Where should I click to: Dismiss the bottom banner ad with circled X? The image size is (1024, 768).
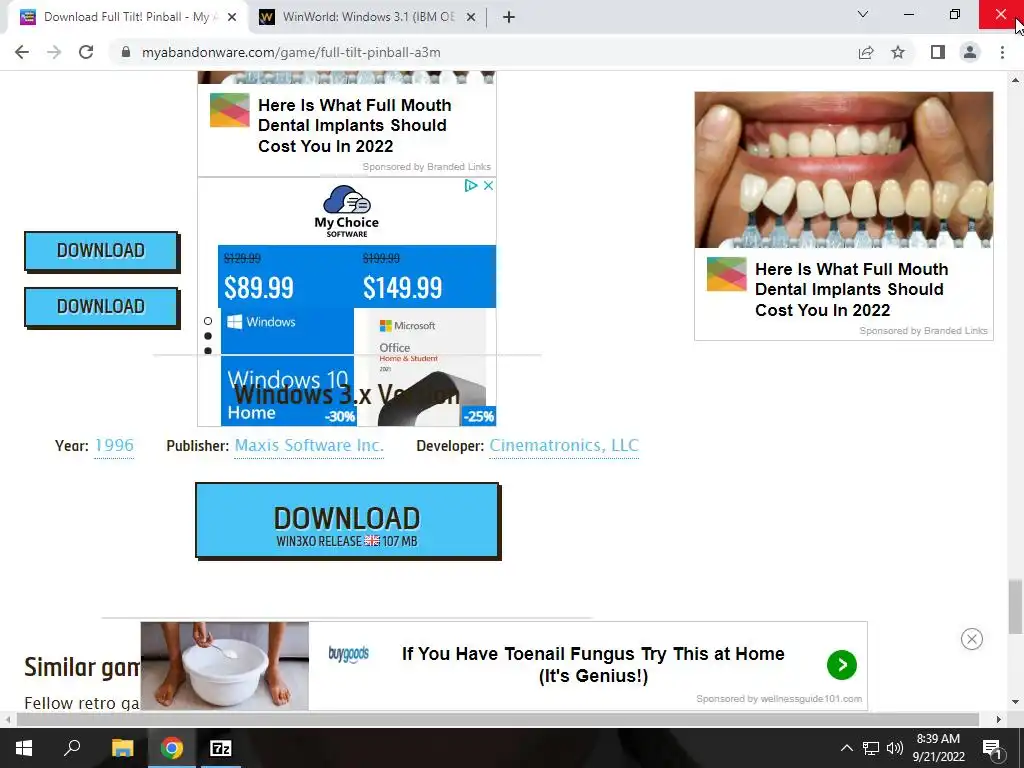tap(972, 639)
